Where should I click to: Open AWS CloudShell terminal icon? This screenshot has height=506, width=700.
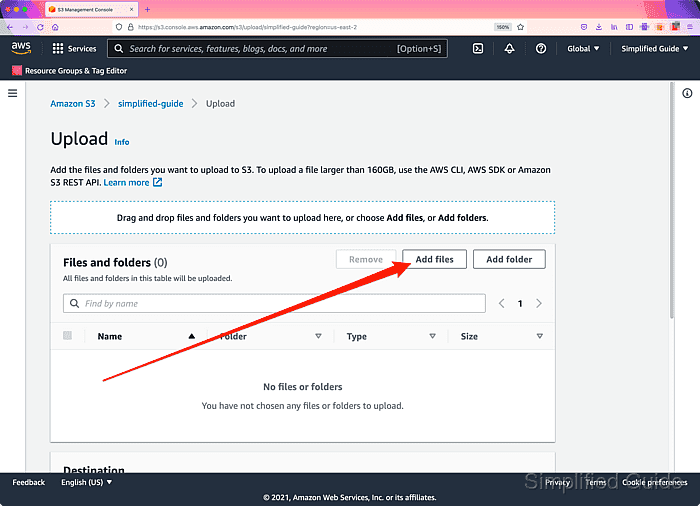coord(478,49)
